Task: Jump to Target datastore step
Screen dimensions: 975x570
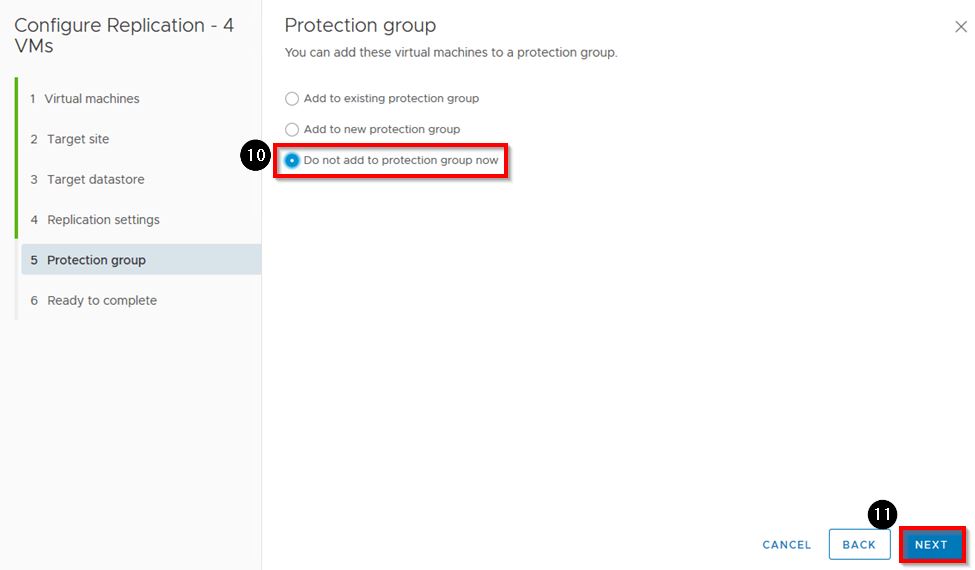Action: pyautogui.click(x=95, y=180)
